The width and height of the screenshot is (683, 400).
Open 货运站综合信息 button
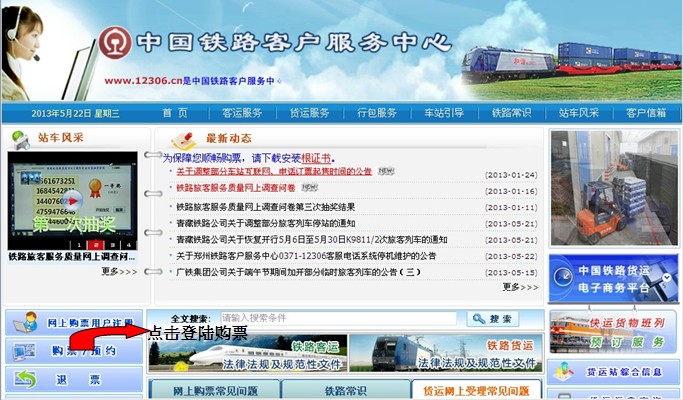[613, 372]
